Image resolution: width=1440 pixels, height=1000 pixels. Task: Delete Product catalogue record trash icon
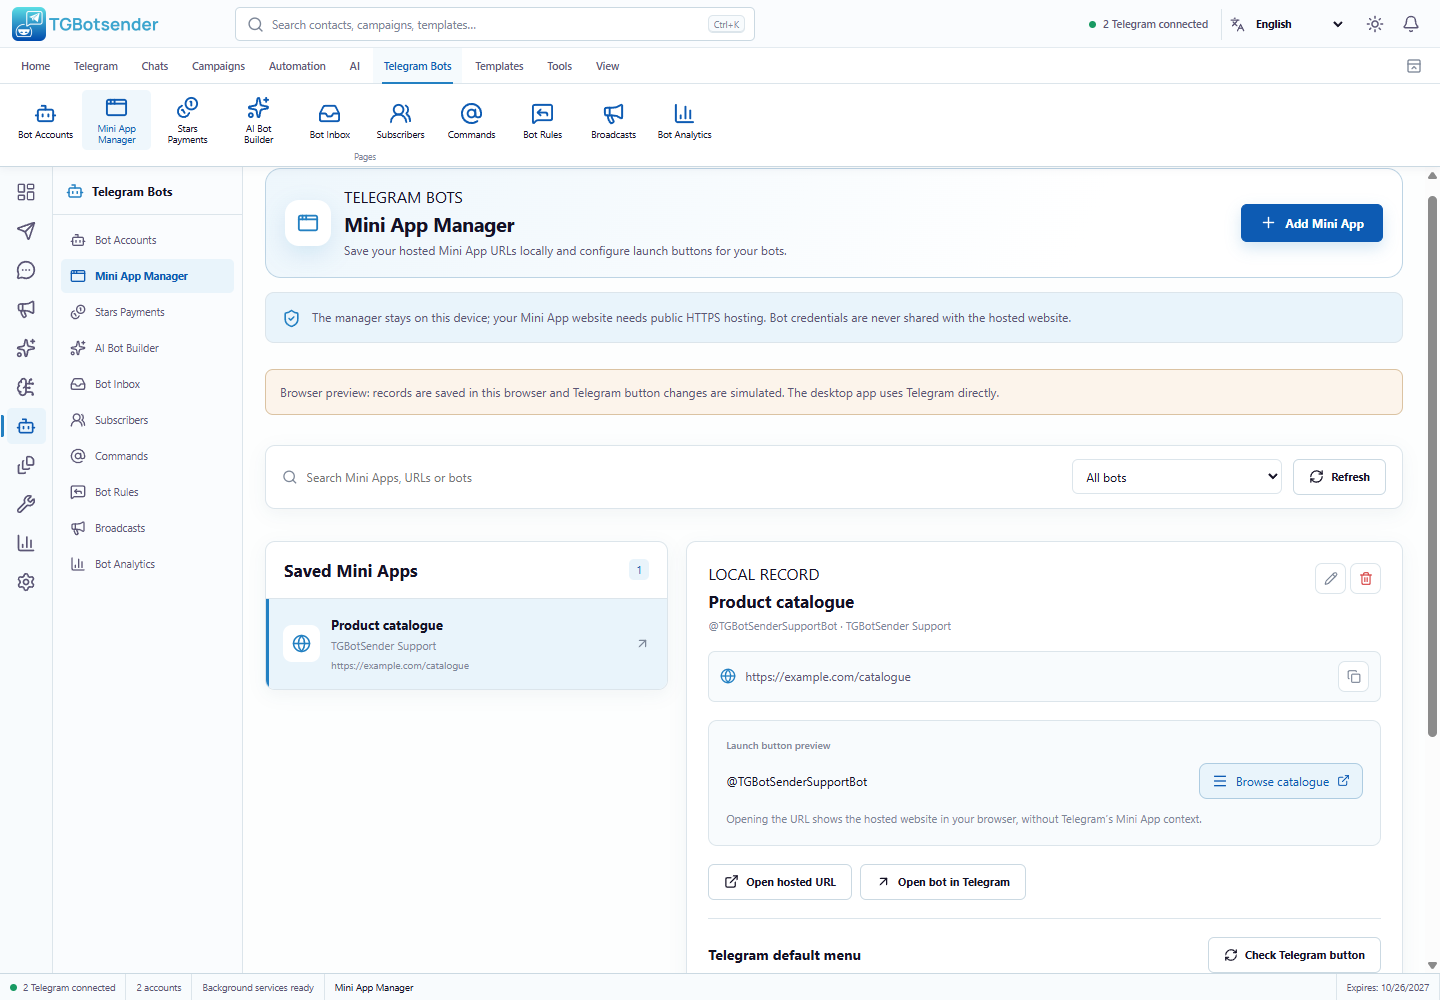(1366, 578)
